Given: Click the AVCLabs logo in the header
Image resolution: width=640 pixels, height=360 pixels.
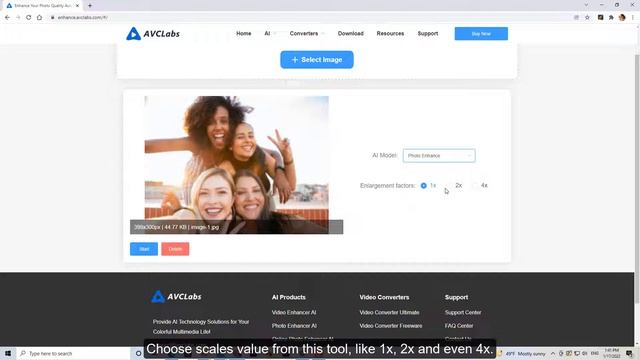Looking at the screenshot, I should pyautogui.click(x=153, y=33).
